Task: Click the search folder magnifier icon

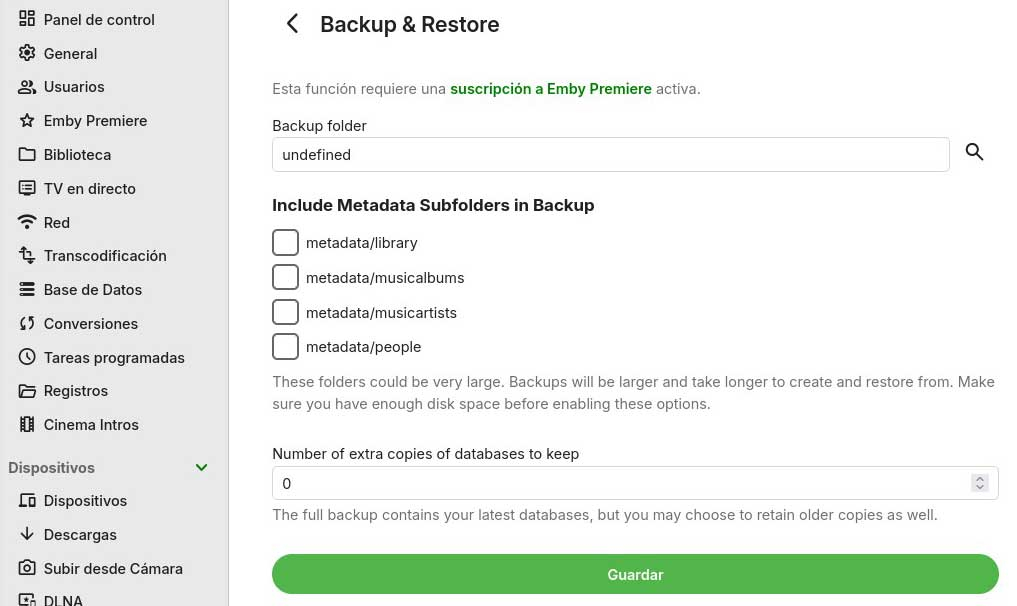Action: (x=974, y=152)
